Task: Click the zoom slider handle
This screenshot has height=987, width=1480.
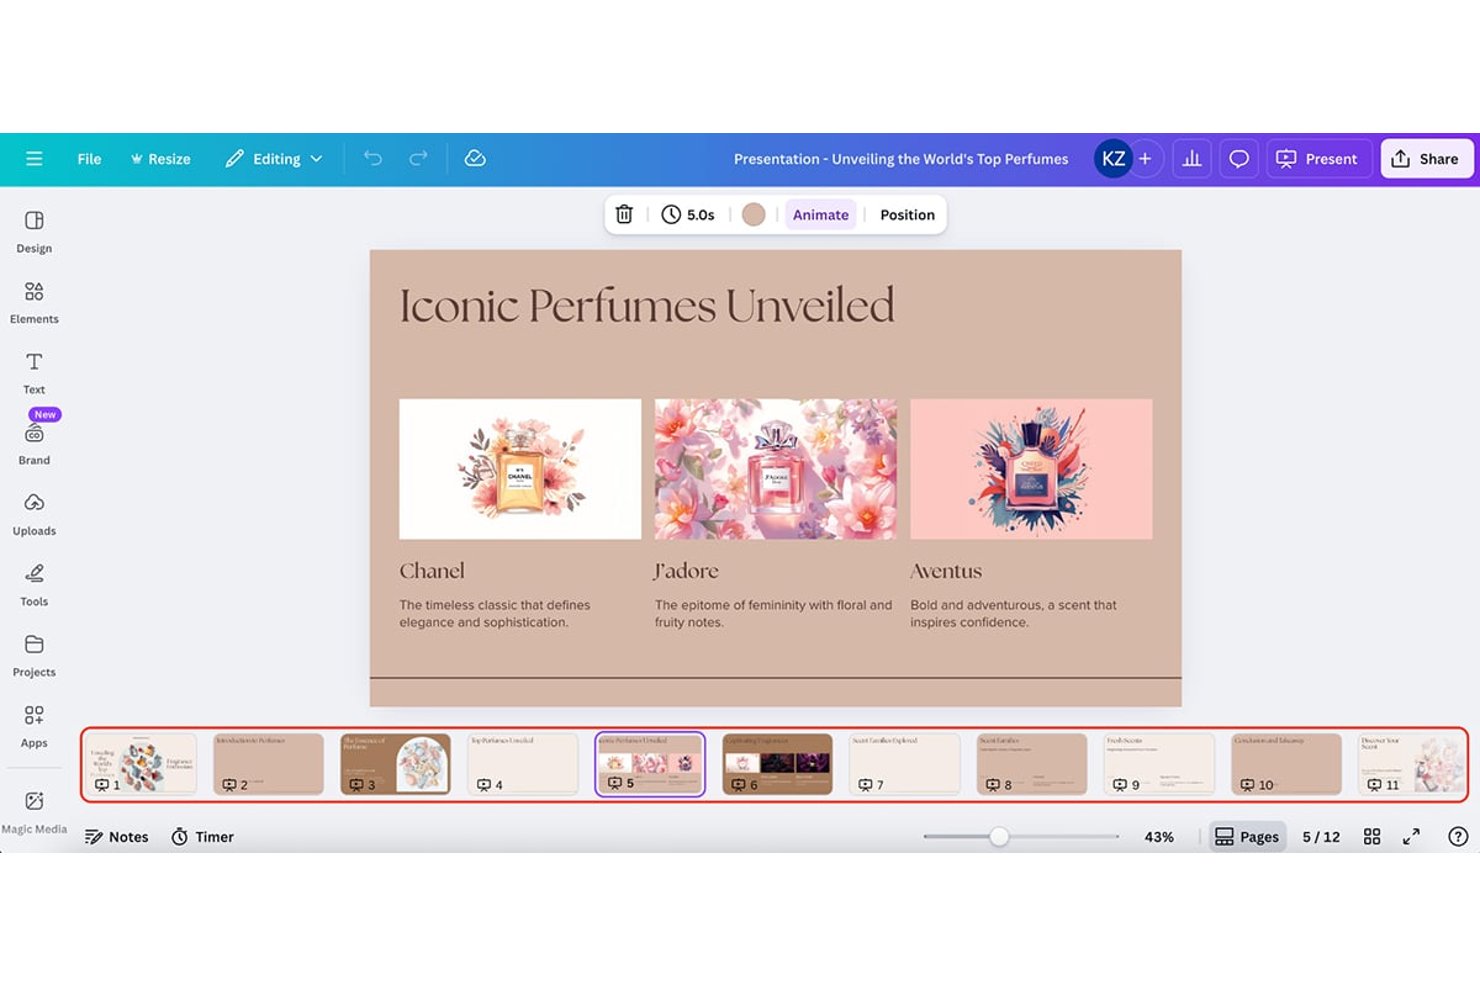Action: (999, 837)
